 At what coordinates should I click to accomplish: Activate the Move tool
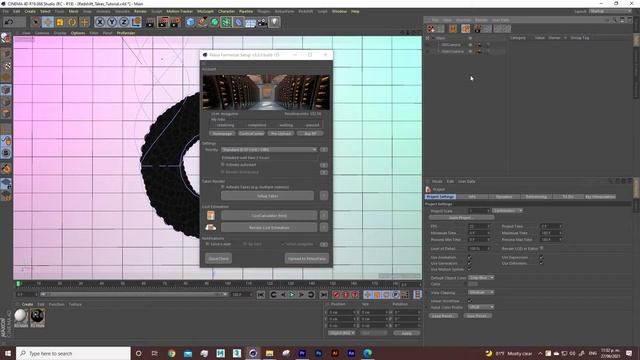(48, 22)
